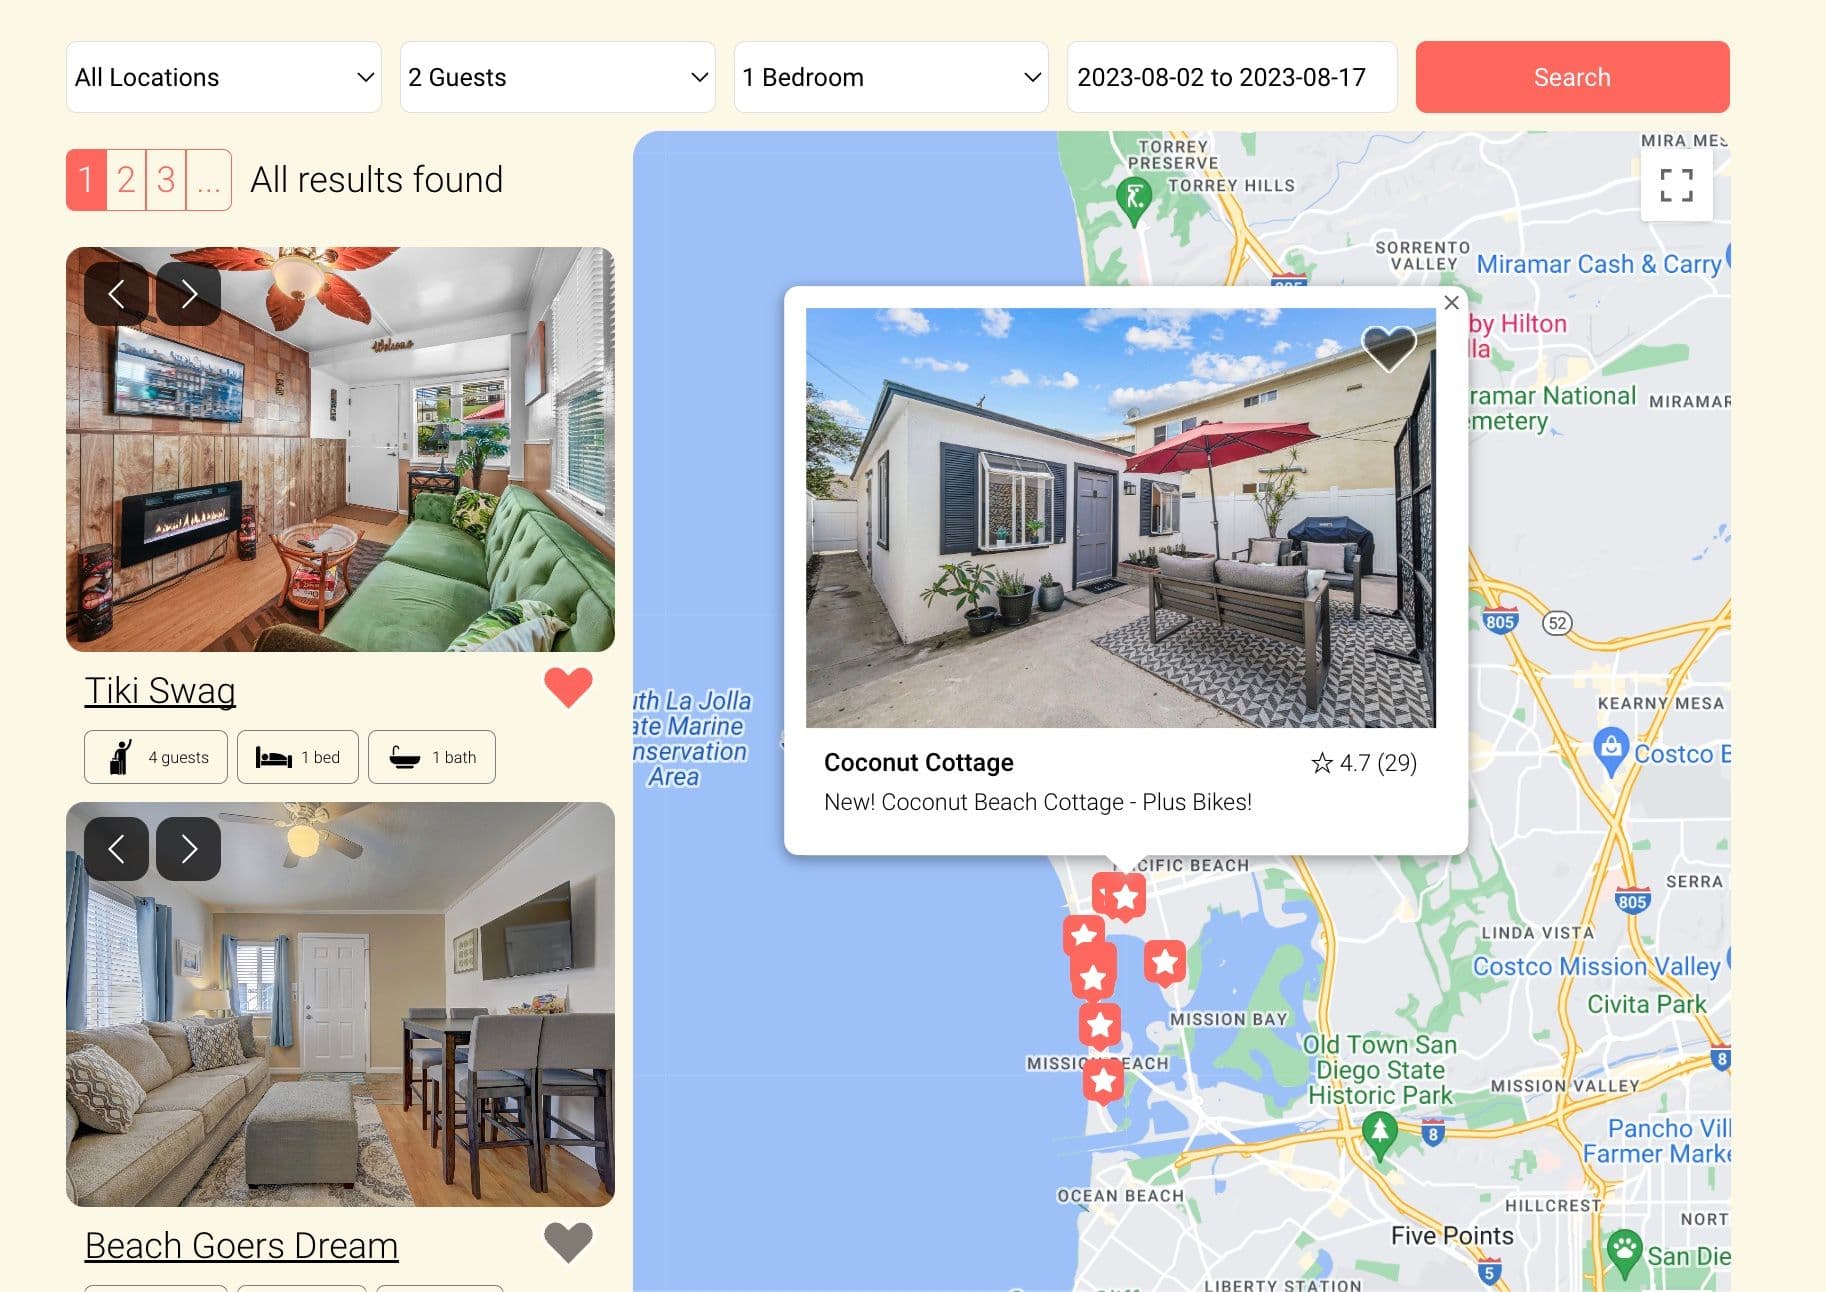Screen dimensions: 1826x1292
Task: Show next photo of Tiki Swag
Action: 189,294
